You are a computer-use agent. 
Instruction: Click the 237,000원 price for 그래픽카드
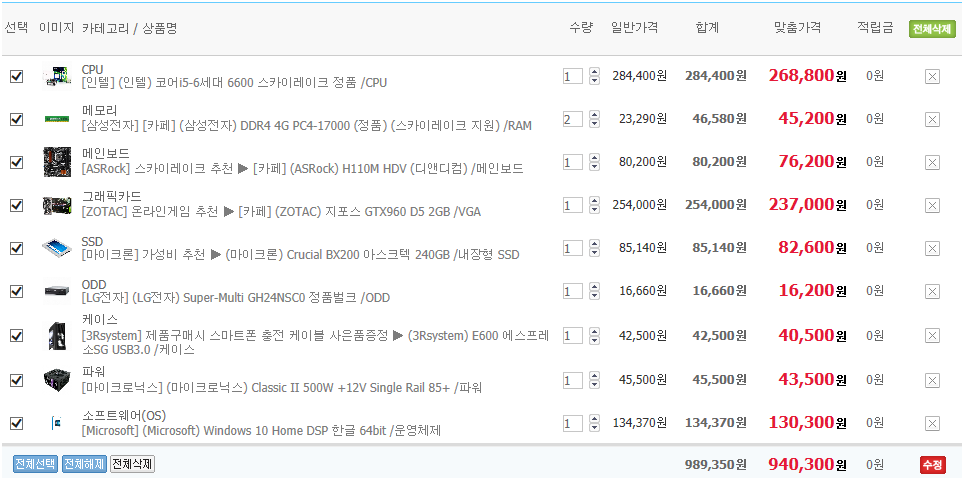[x=807, y=205]
